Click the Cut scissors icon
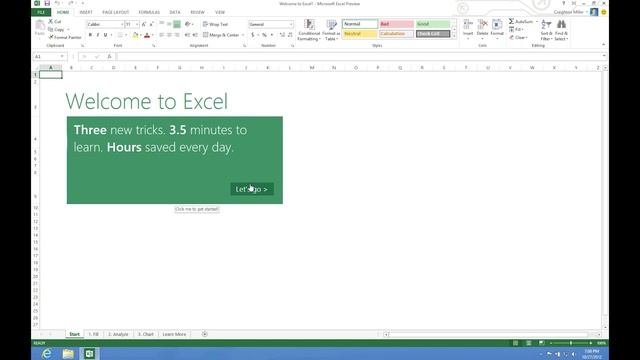640x360 pixels. tap(51, 21)
